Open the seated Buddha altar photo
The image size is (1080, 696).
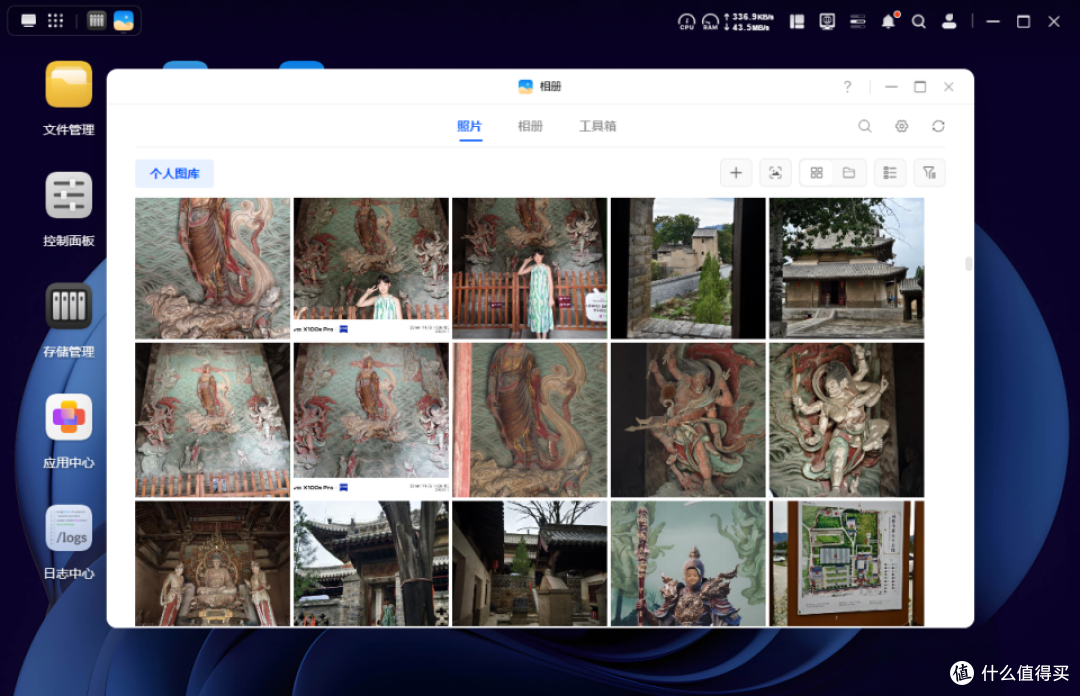[x=212, y=563]
